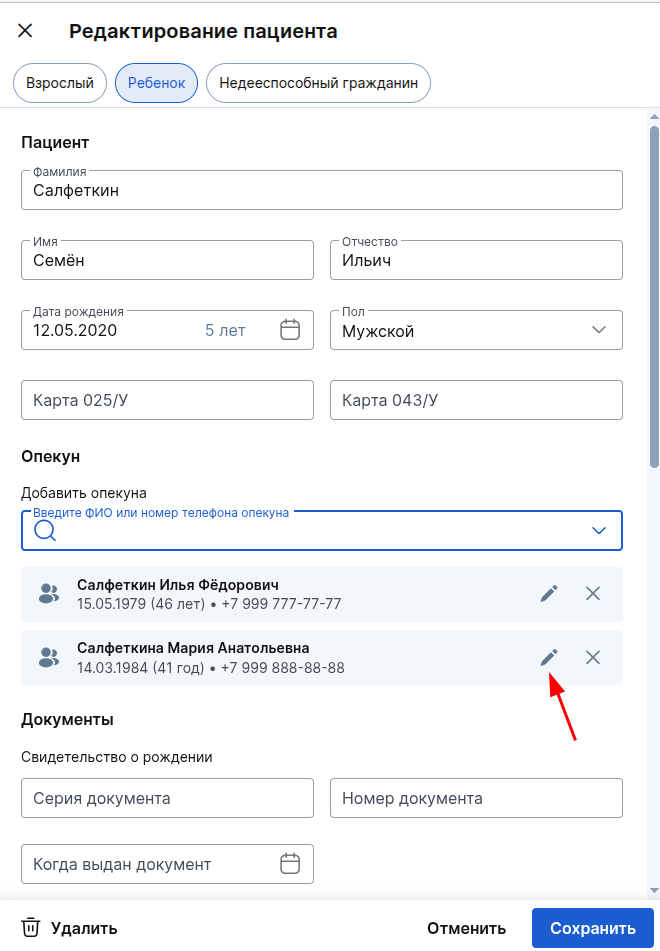
Task: Click the Опекун section heading
Action: click(x=50, y=456)
